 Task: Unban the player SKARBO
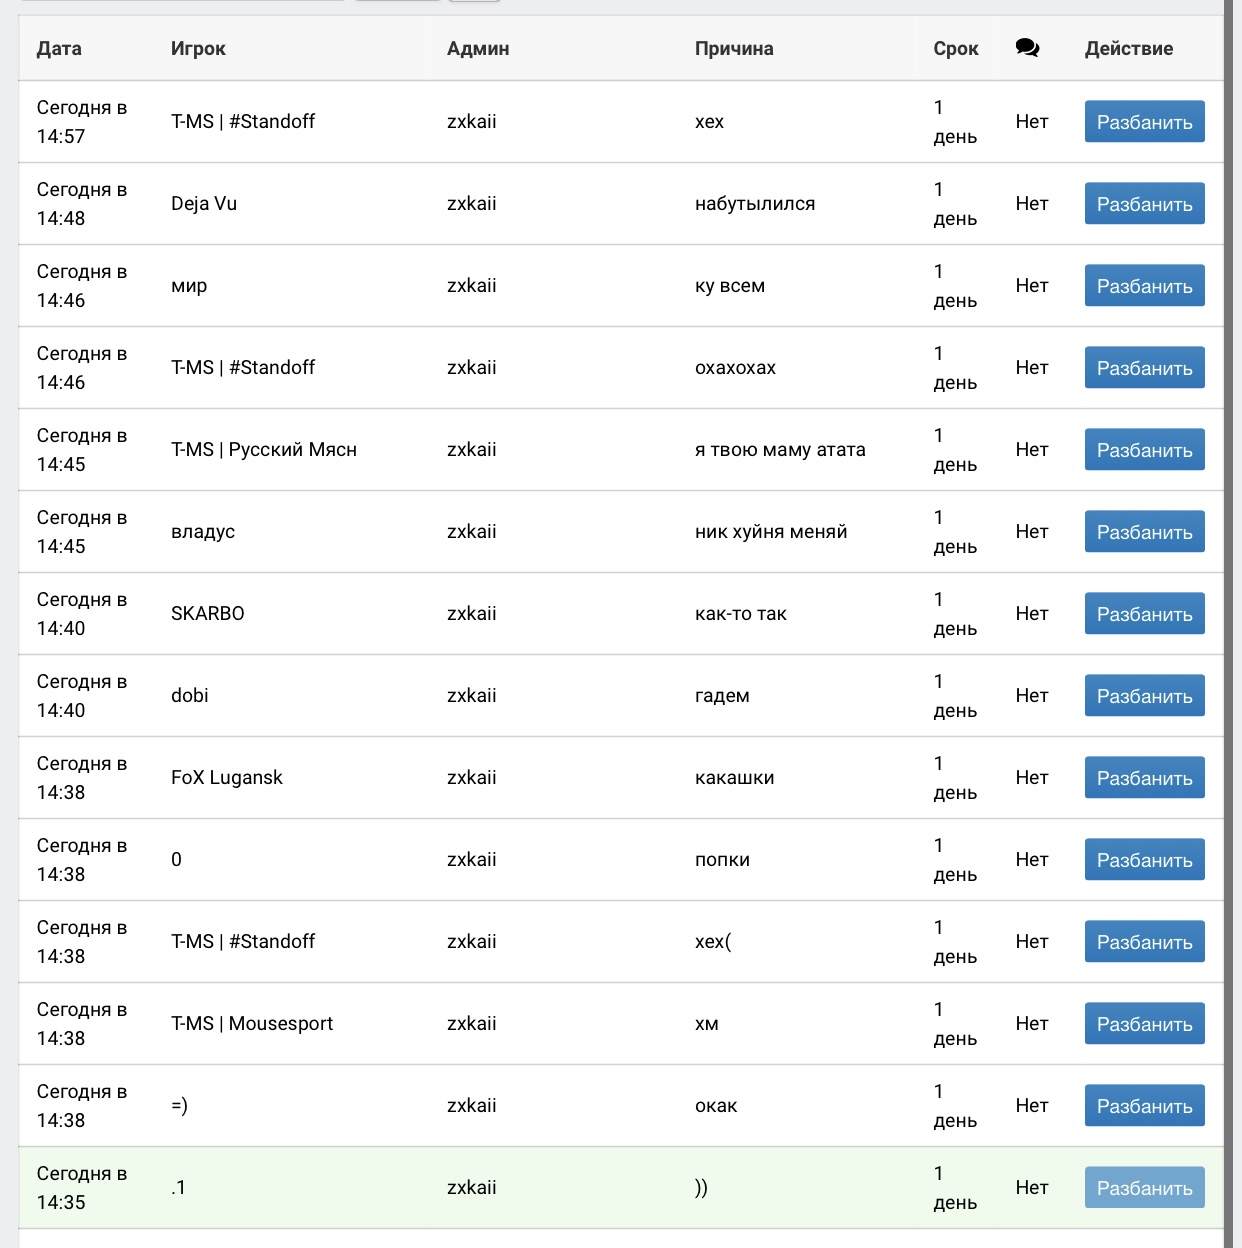click(x=1144, y=614)
